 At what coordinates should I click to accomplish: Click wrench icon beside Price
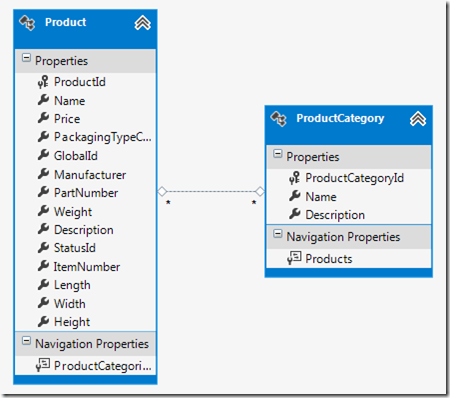point(43,118)
